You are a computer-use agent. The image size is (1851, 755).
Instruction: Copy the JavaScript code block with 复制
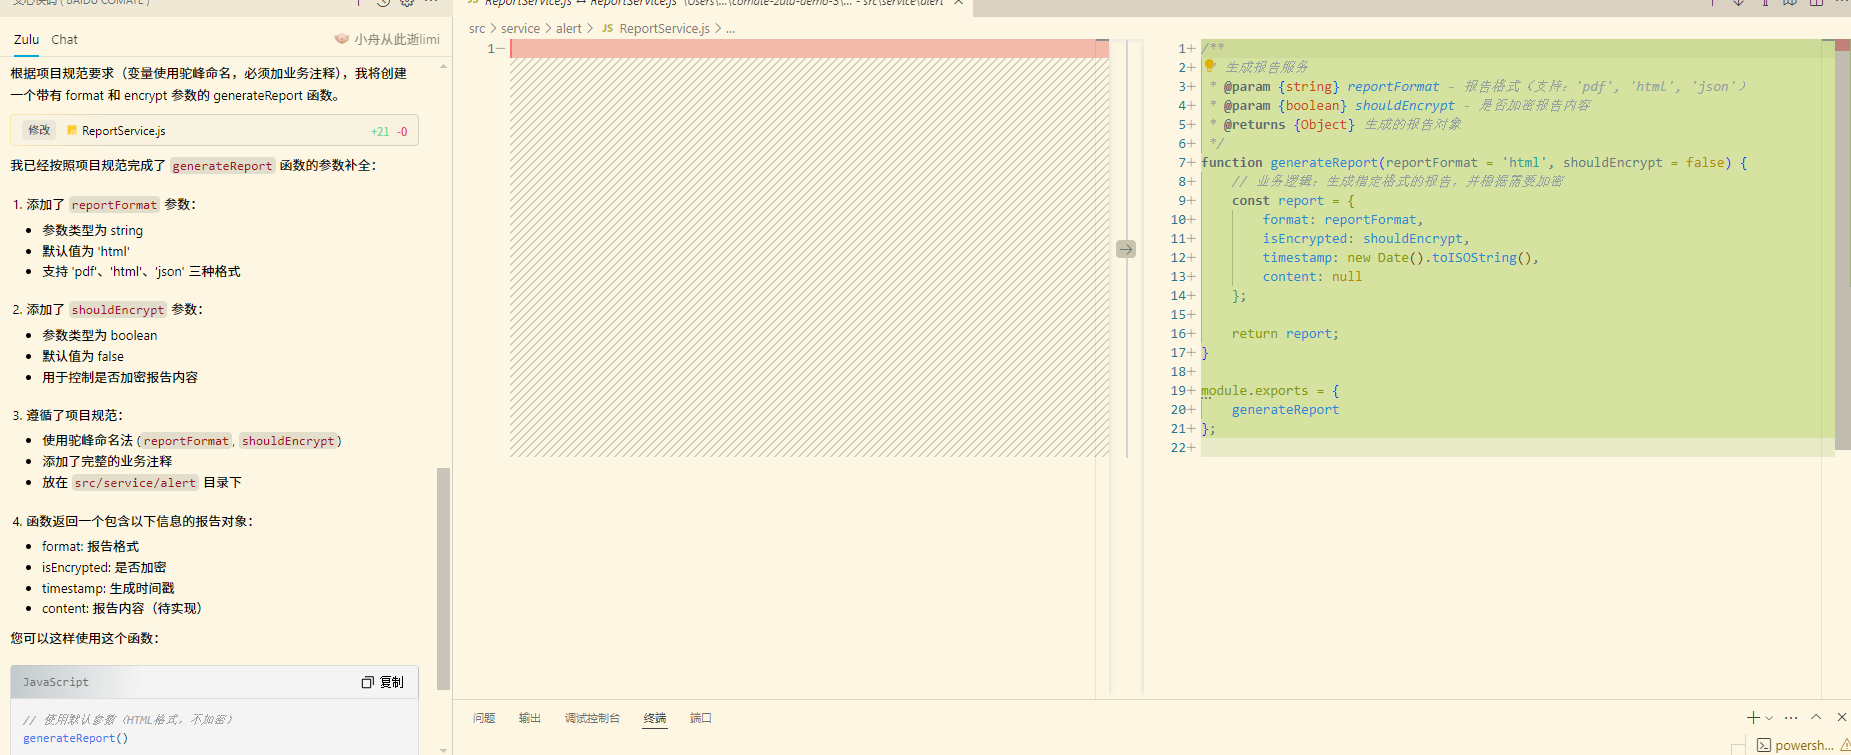383,682
